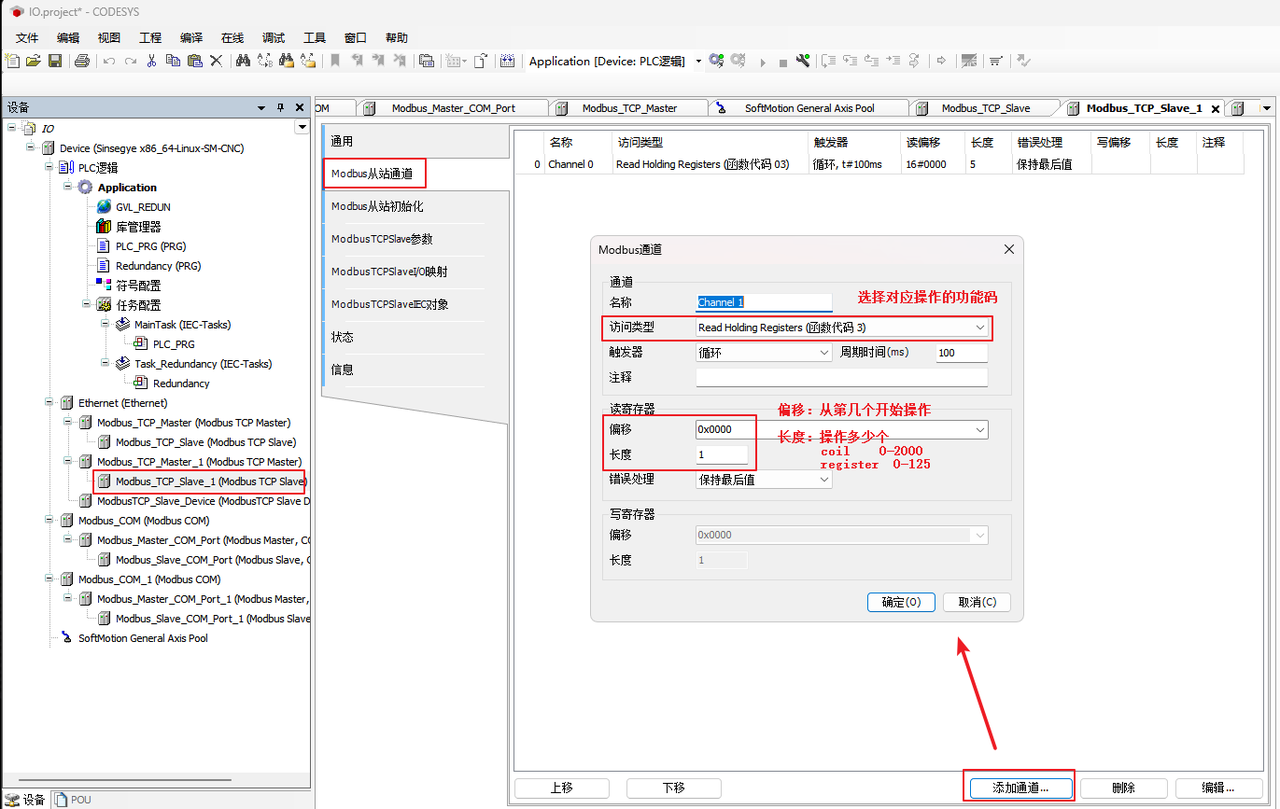The width and height of the screenshot is (1280, 809).
Task: Collapse the 任务配置 tree node
Action: (x=87, y=305)
